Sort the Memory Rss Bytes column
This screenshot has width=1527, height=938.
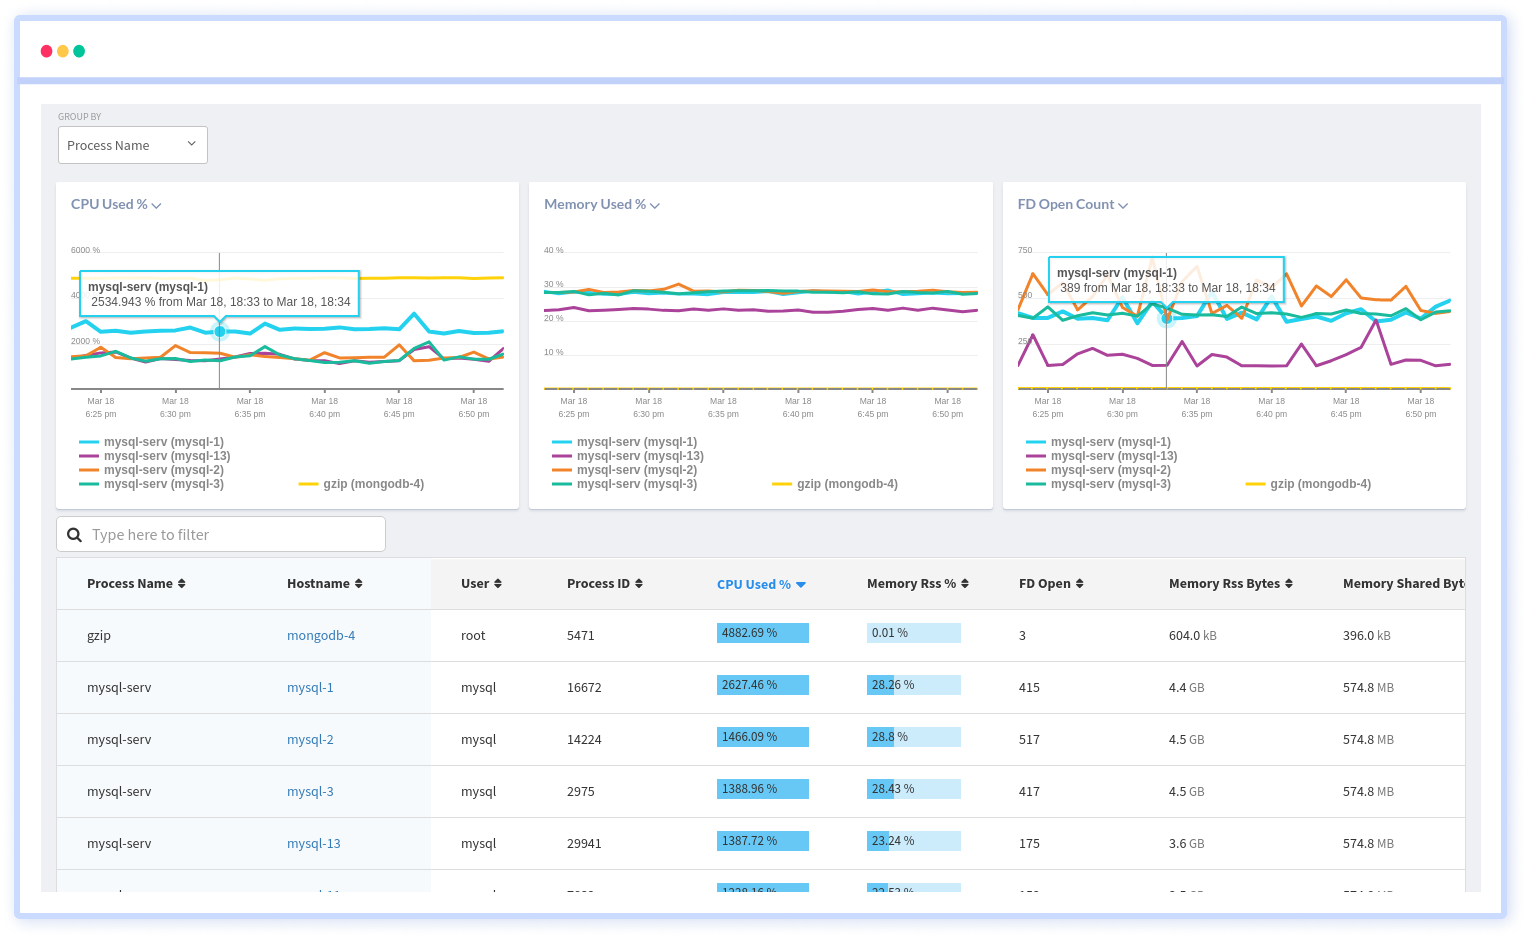click(x=1288, y=583)
